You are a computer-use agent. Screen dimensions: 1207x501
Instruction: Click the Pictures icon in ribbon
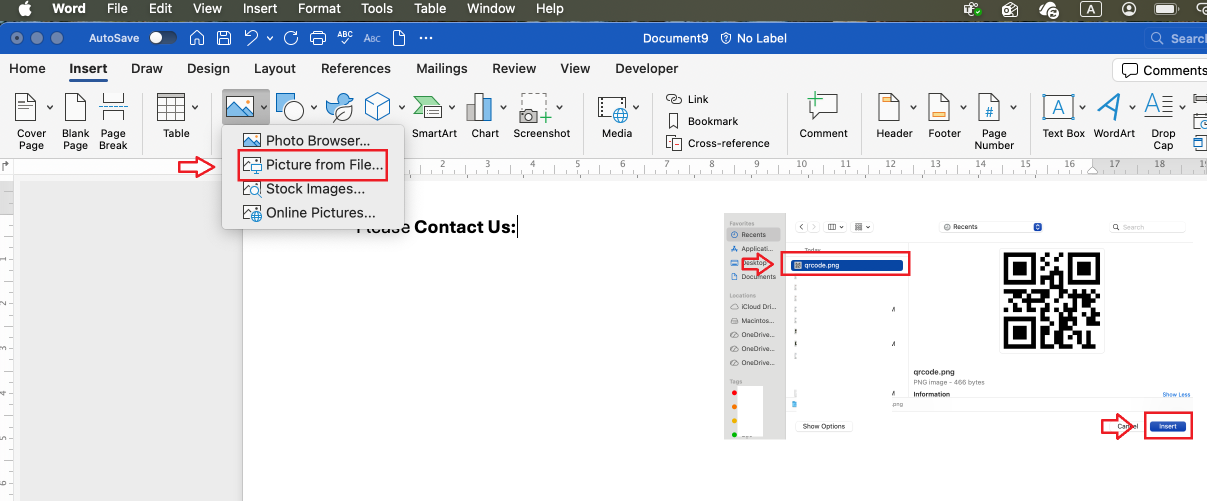238,107
